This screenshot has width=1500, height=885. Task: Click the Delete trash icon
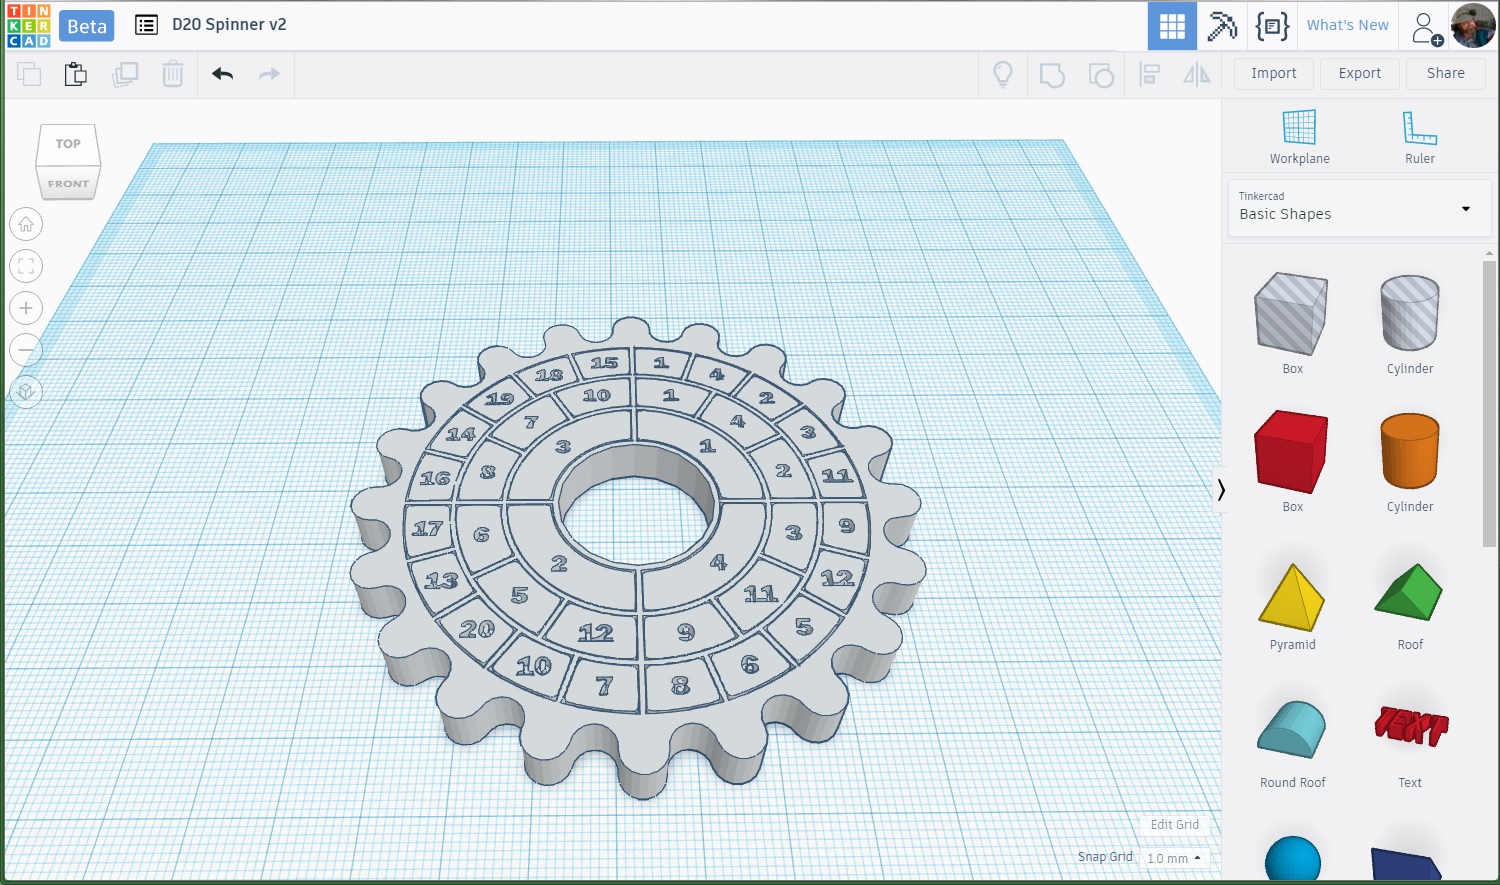click(173, 74)
